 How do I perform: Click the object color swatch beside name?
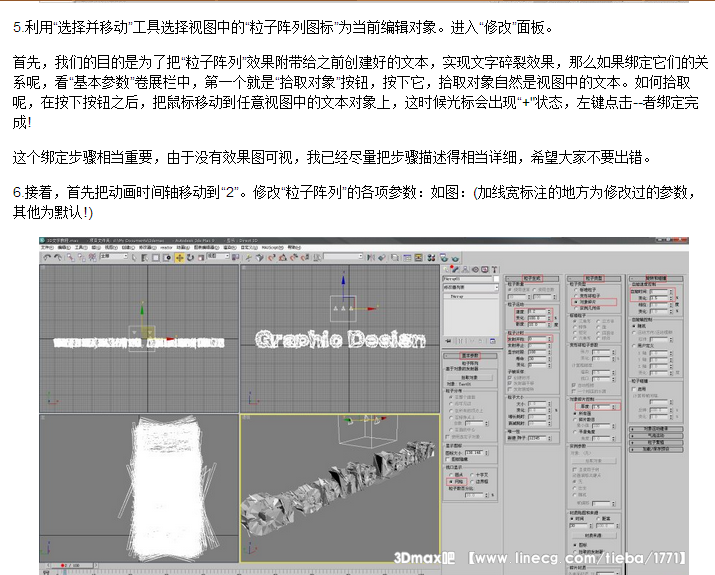tap(495, 277)
